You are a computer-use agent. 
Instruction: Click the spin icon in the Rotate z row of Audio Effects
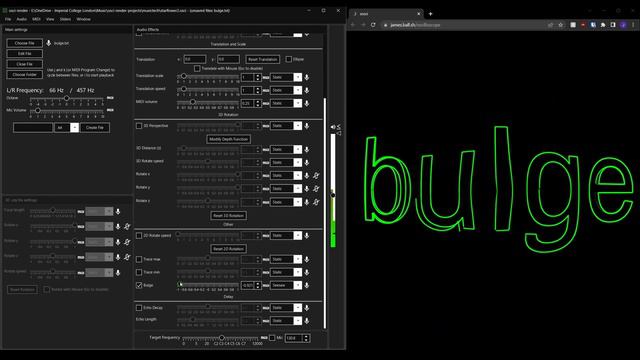pyautogui.click(x=316, y=202)
